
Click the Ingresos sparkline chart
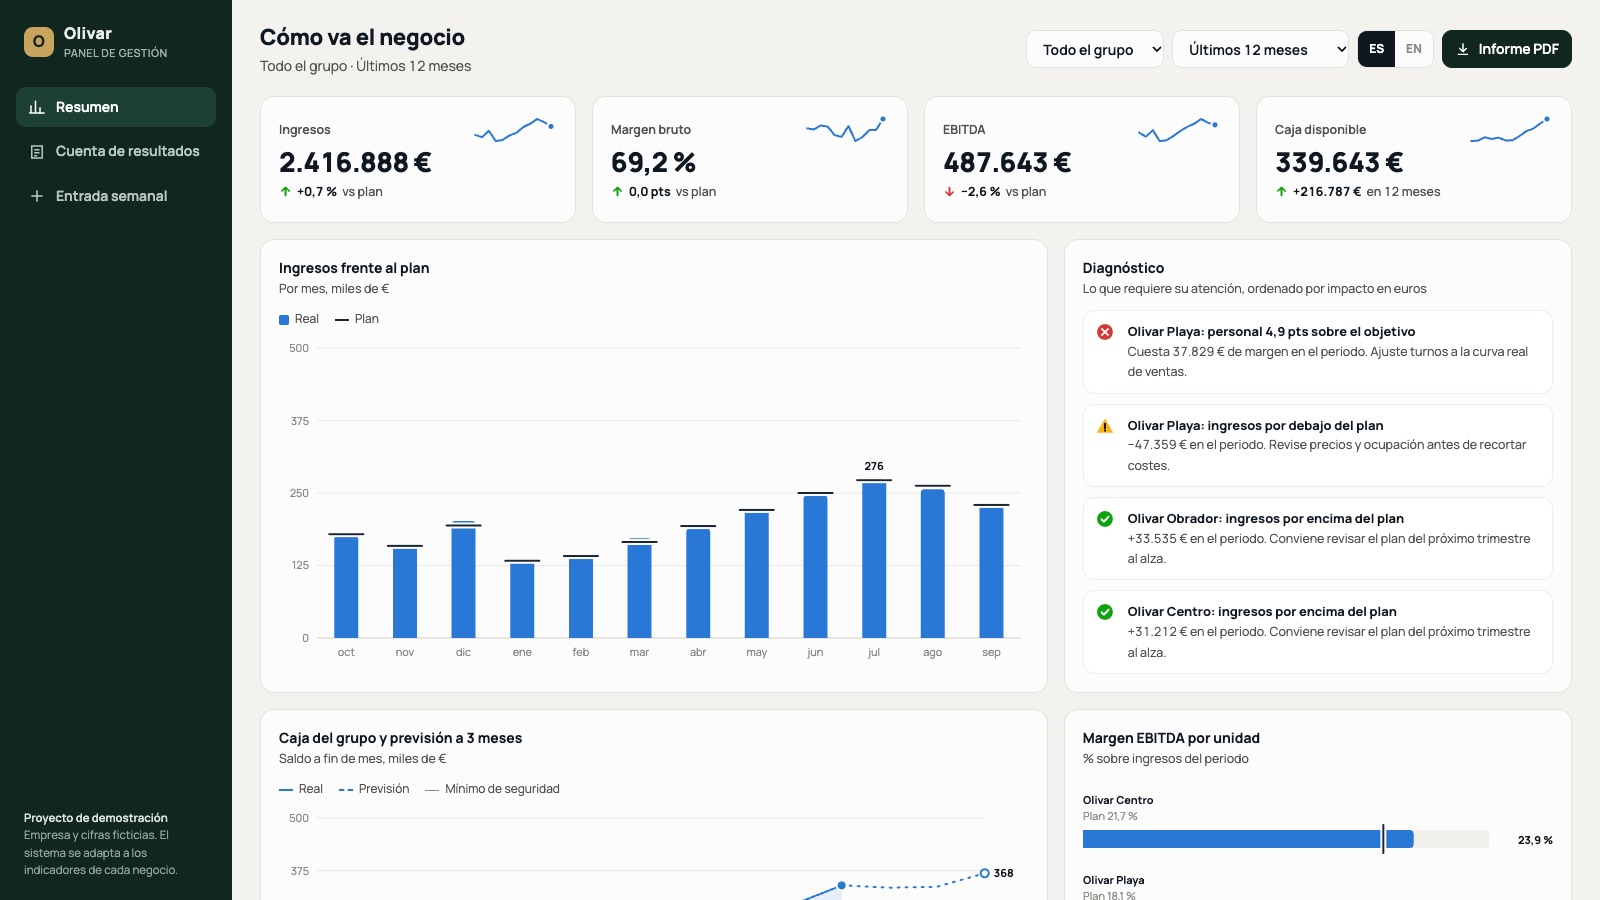pyautogui.click(x=514, y=130)
